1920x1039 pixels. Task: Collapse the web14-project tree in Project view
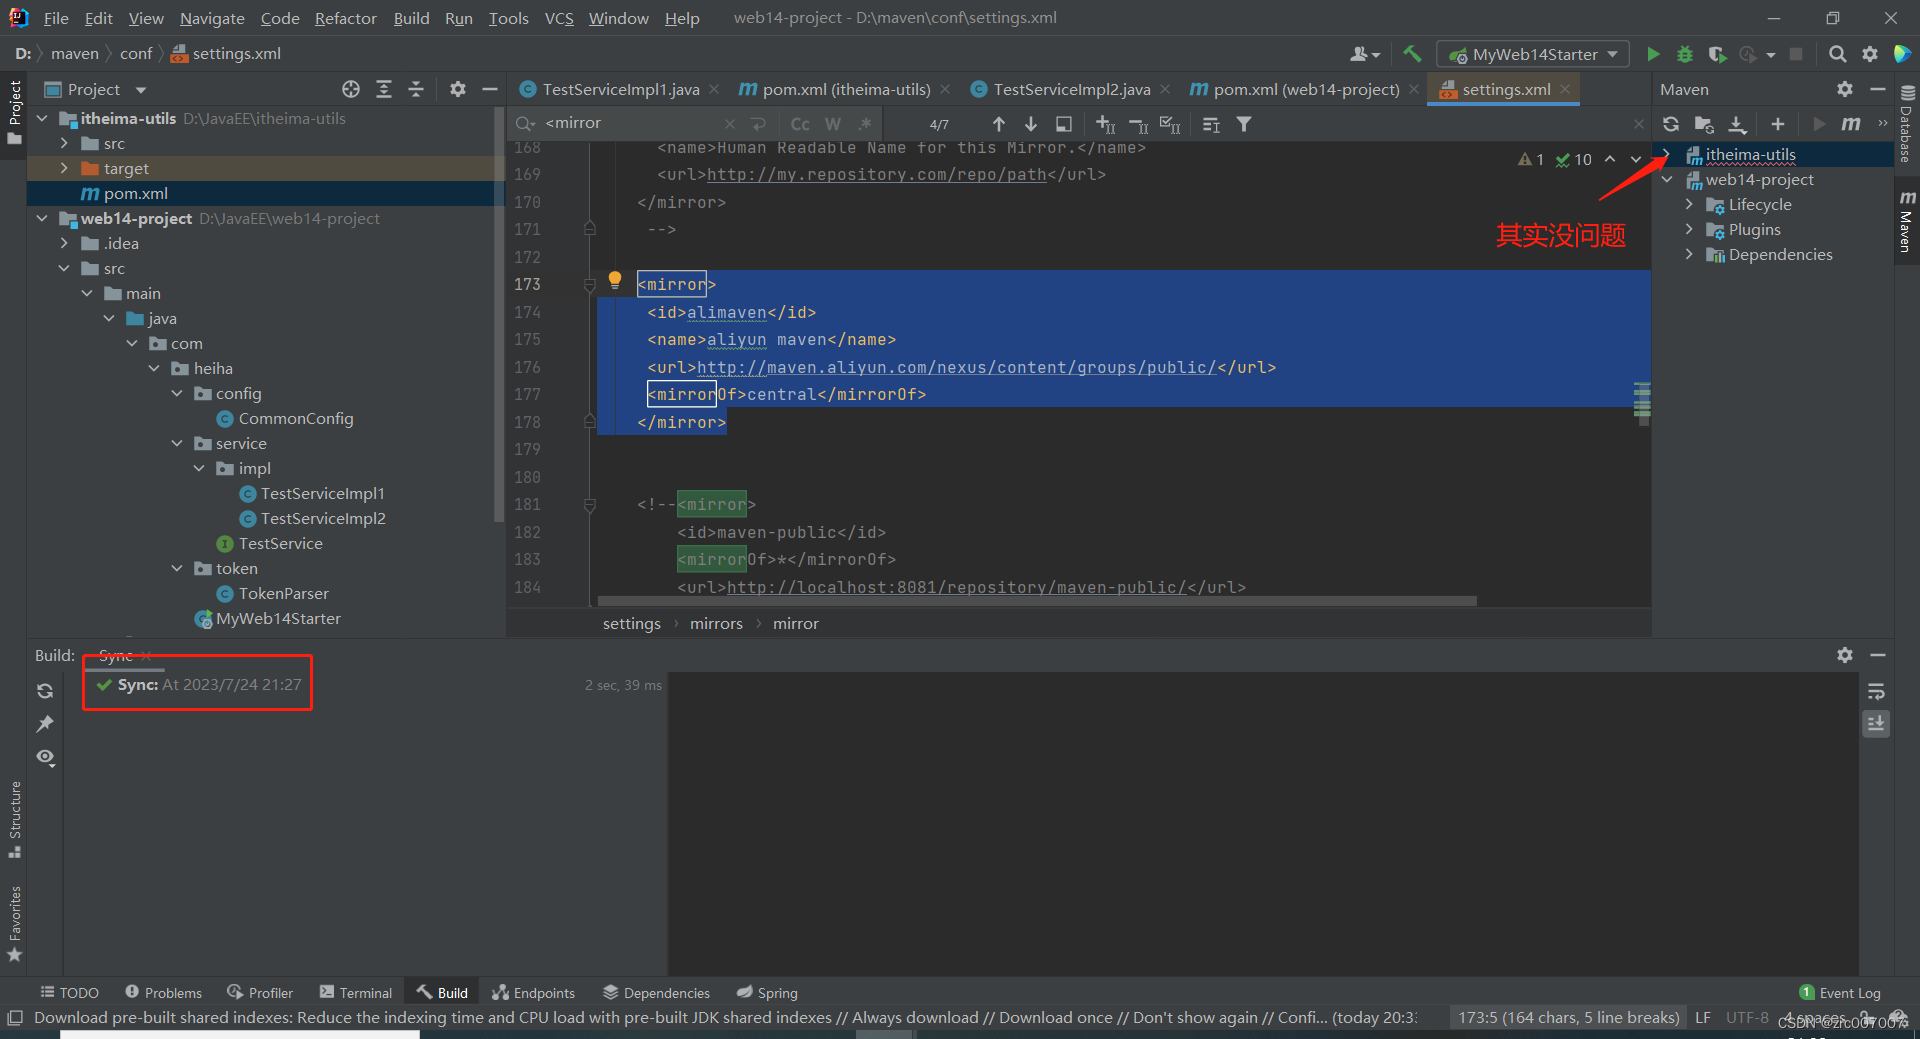coord(42,218)
